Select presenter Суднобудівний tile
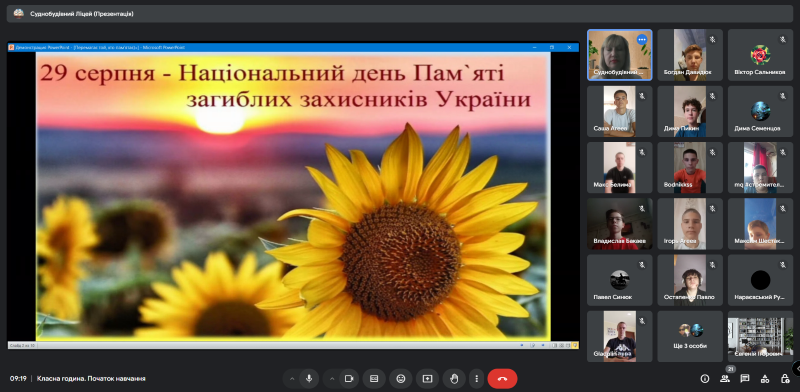Viewport: 800px width, 392px height. 619,55
